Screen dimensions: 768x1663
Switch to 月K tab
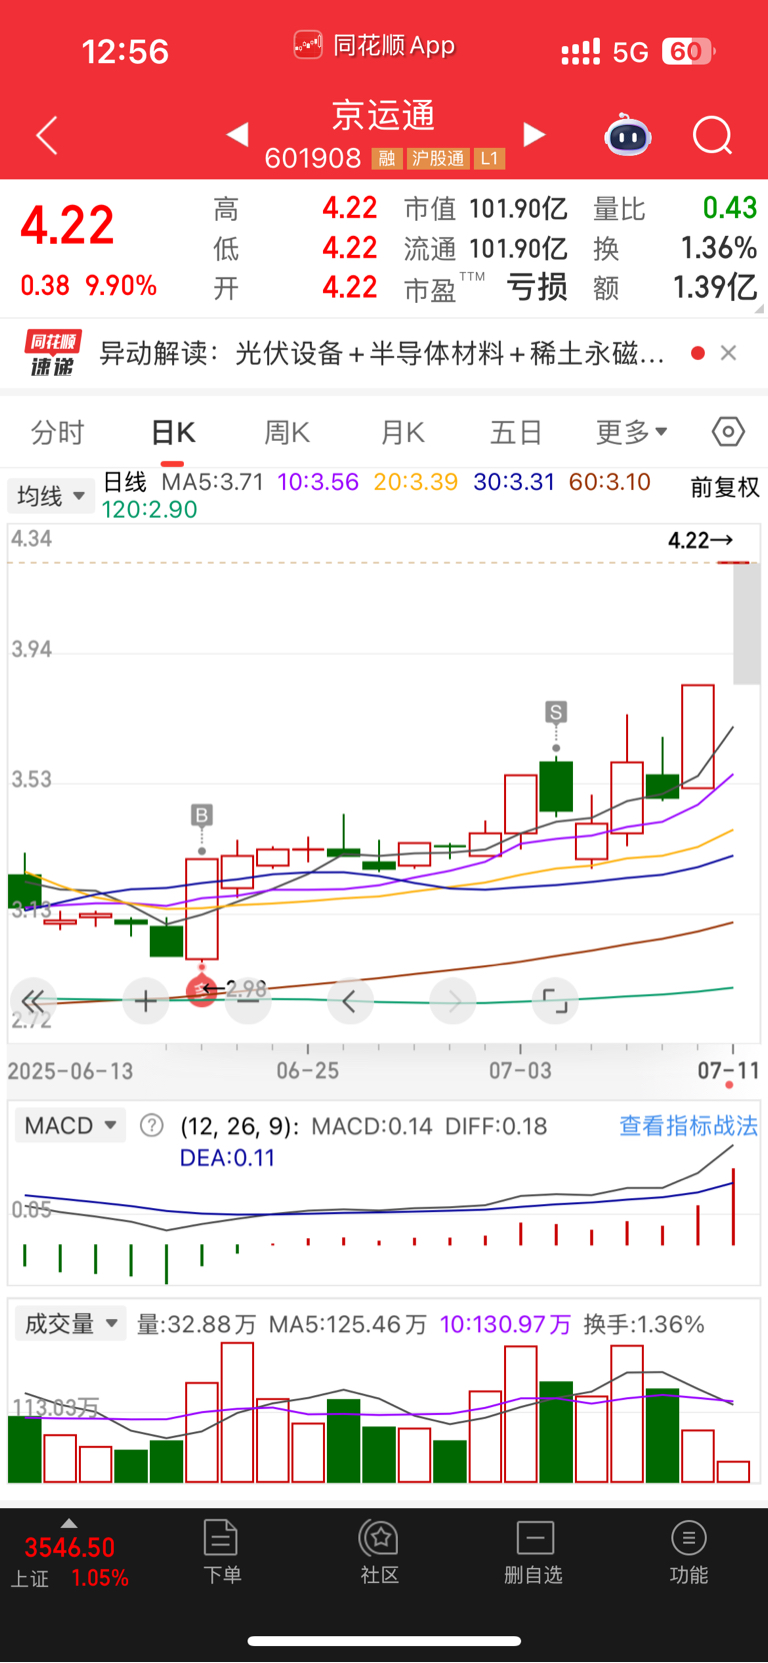[x=403, y=432]
